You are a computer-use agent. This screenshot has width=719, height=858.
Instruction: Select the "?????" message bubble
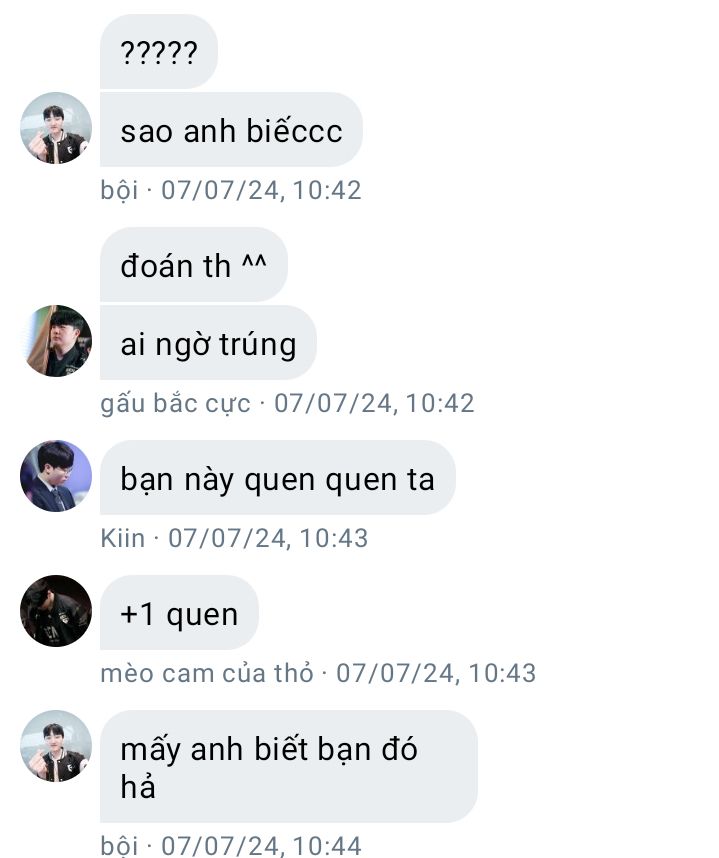(159, 52)
